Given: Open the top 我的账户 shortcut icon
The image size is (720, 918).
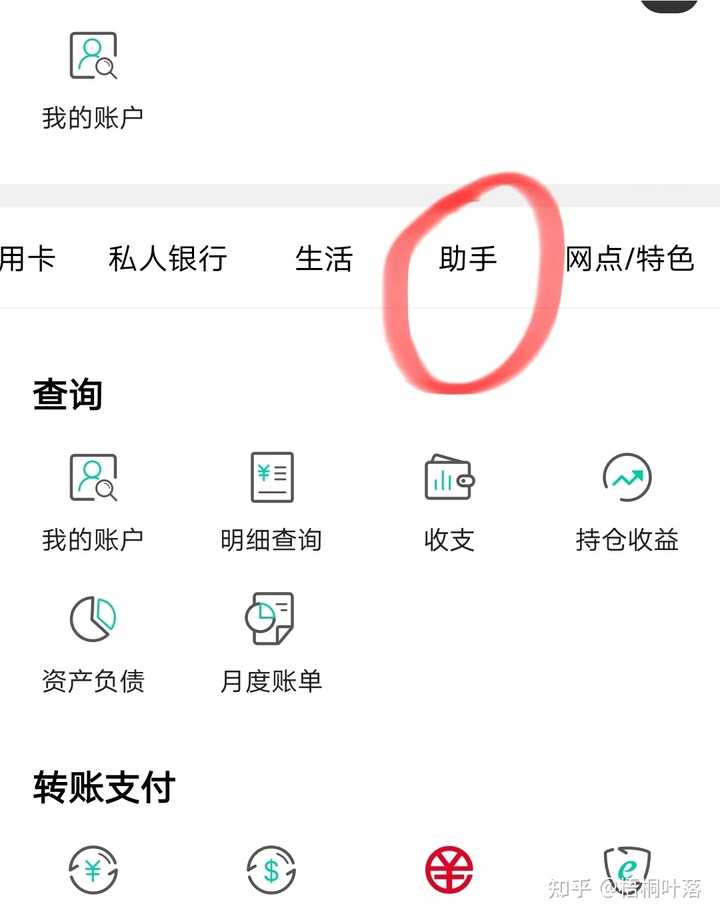Looking at the screenshot, I should click(93, 56).
